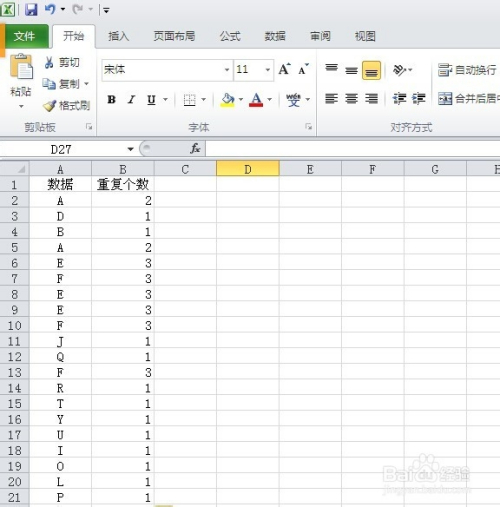Screen dimensions: 500x507
Task: Switch to the 开始 tab
Action: (x=74, y=36)
